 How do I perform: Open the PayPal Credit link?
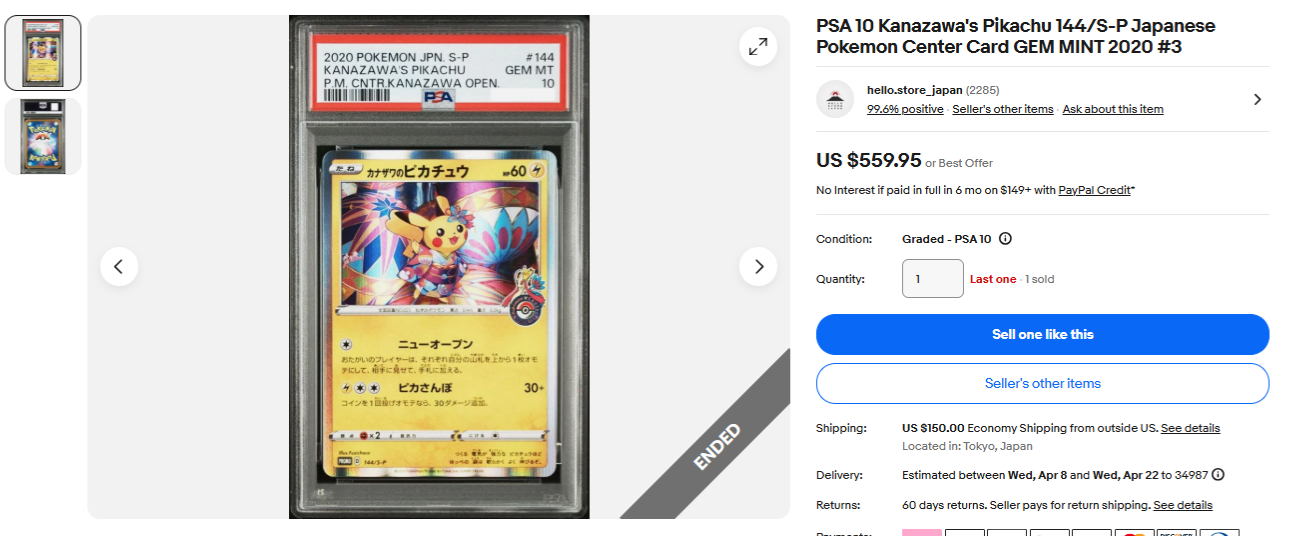click(1095, 190)
